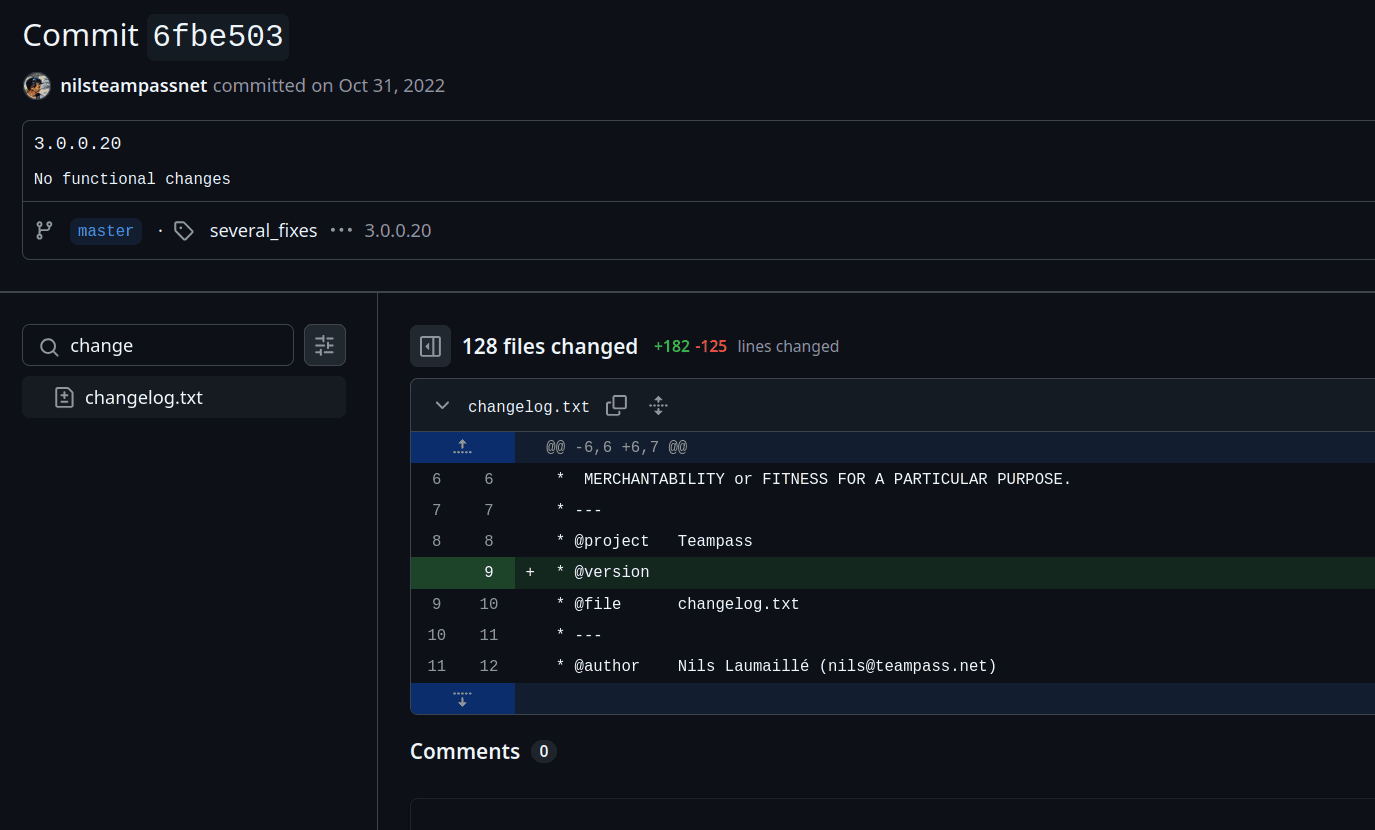The height and width of the screenshot is (830, 1375).
Task: Collapse the changelog.txt diff chevron
Action: [442, 405]
